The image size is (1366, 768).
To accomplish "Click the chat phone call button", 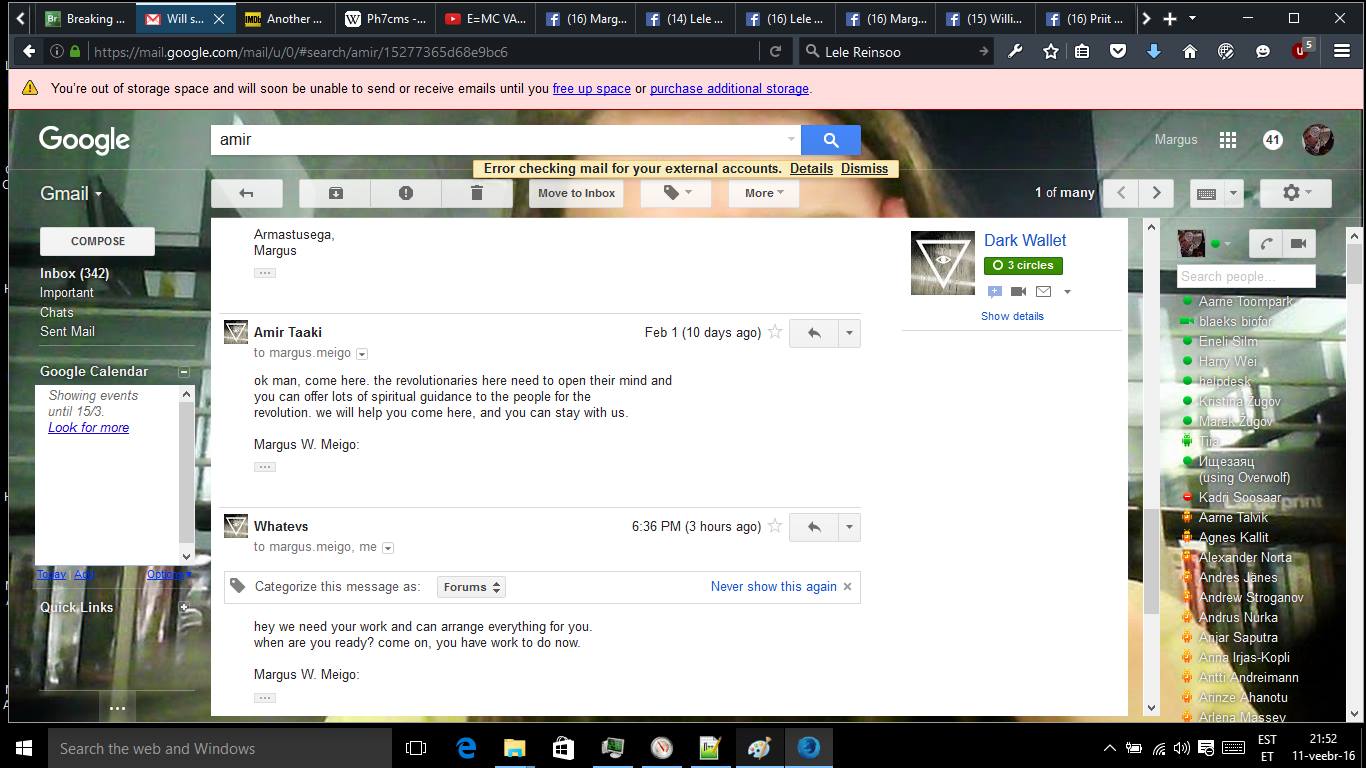I will [1266, 243].
